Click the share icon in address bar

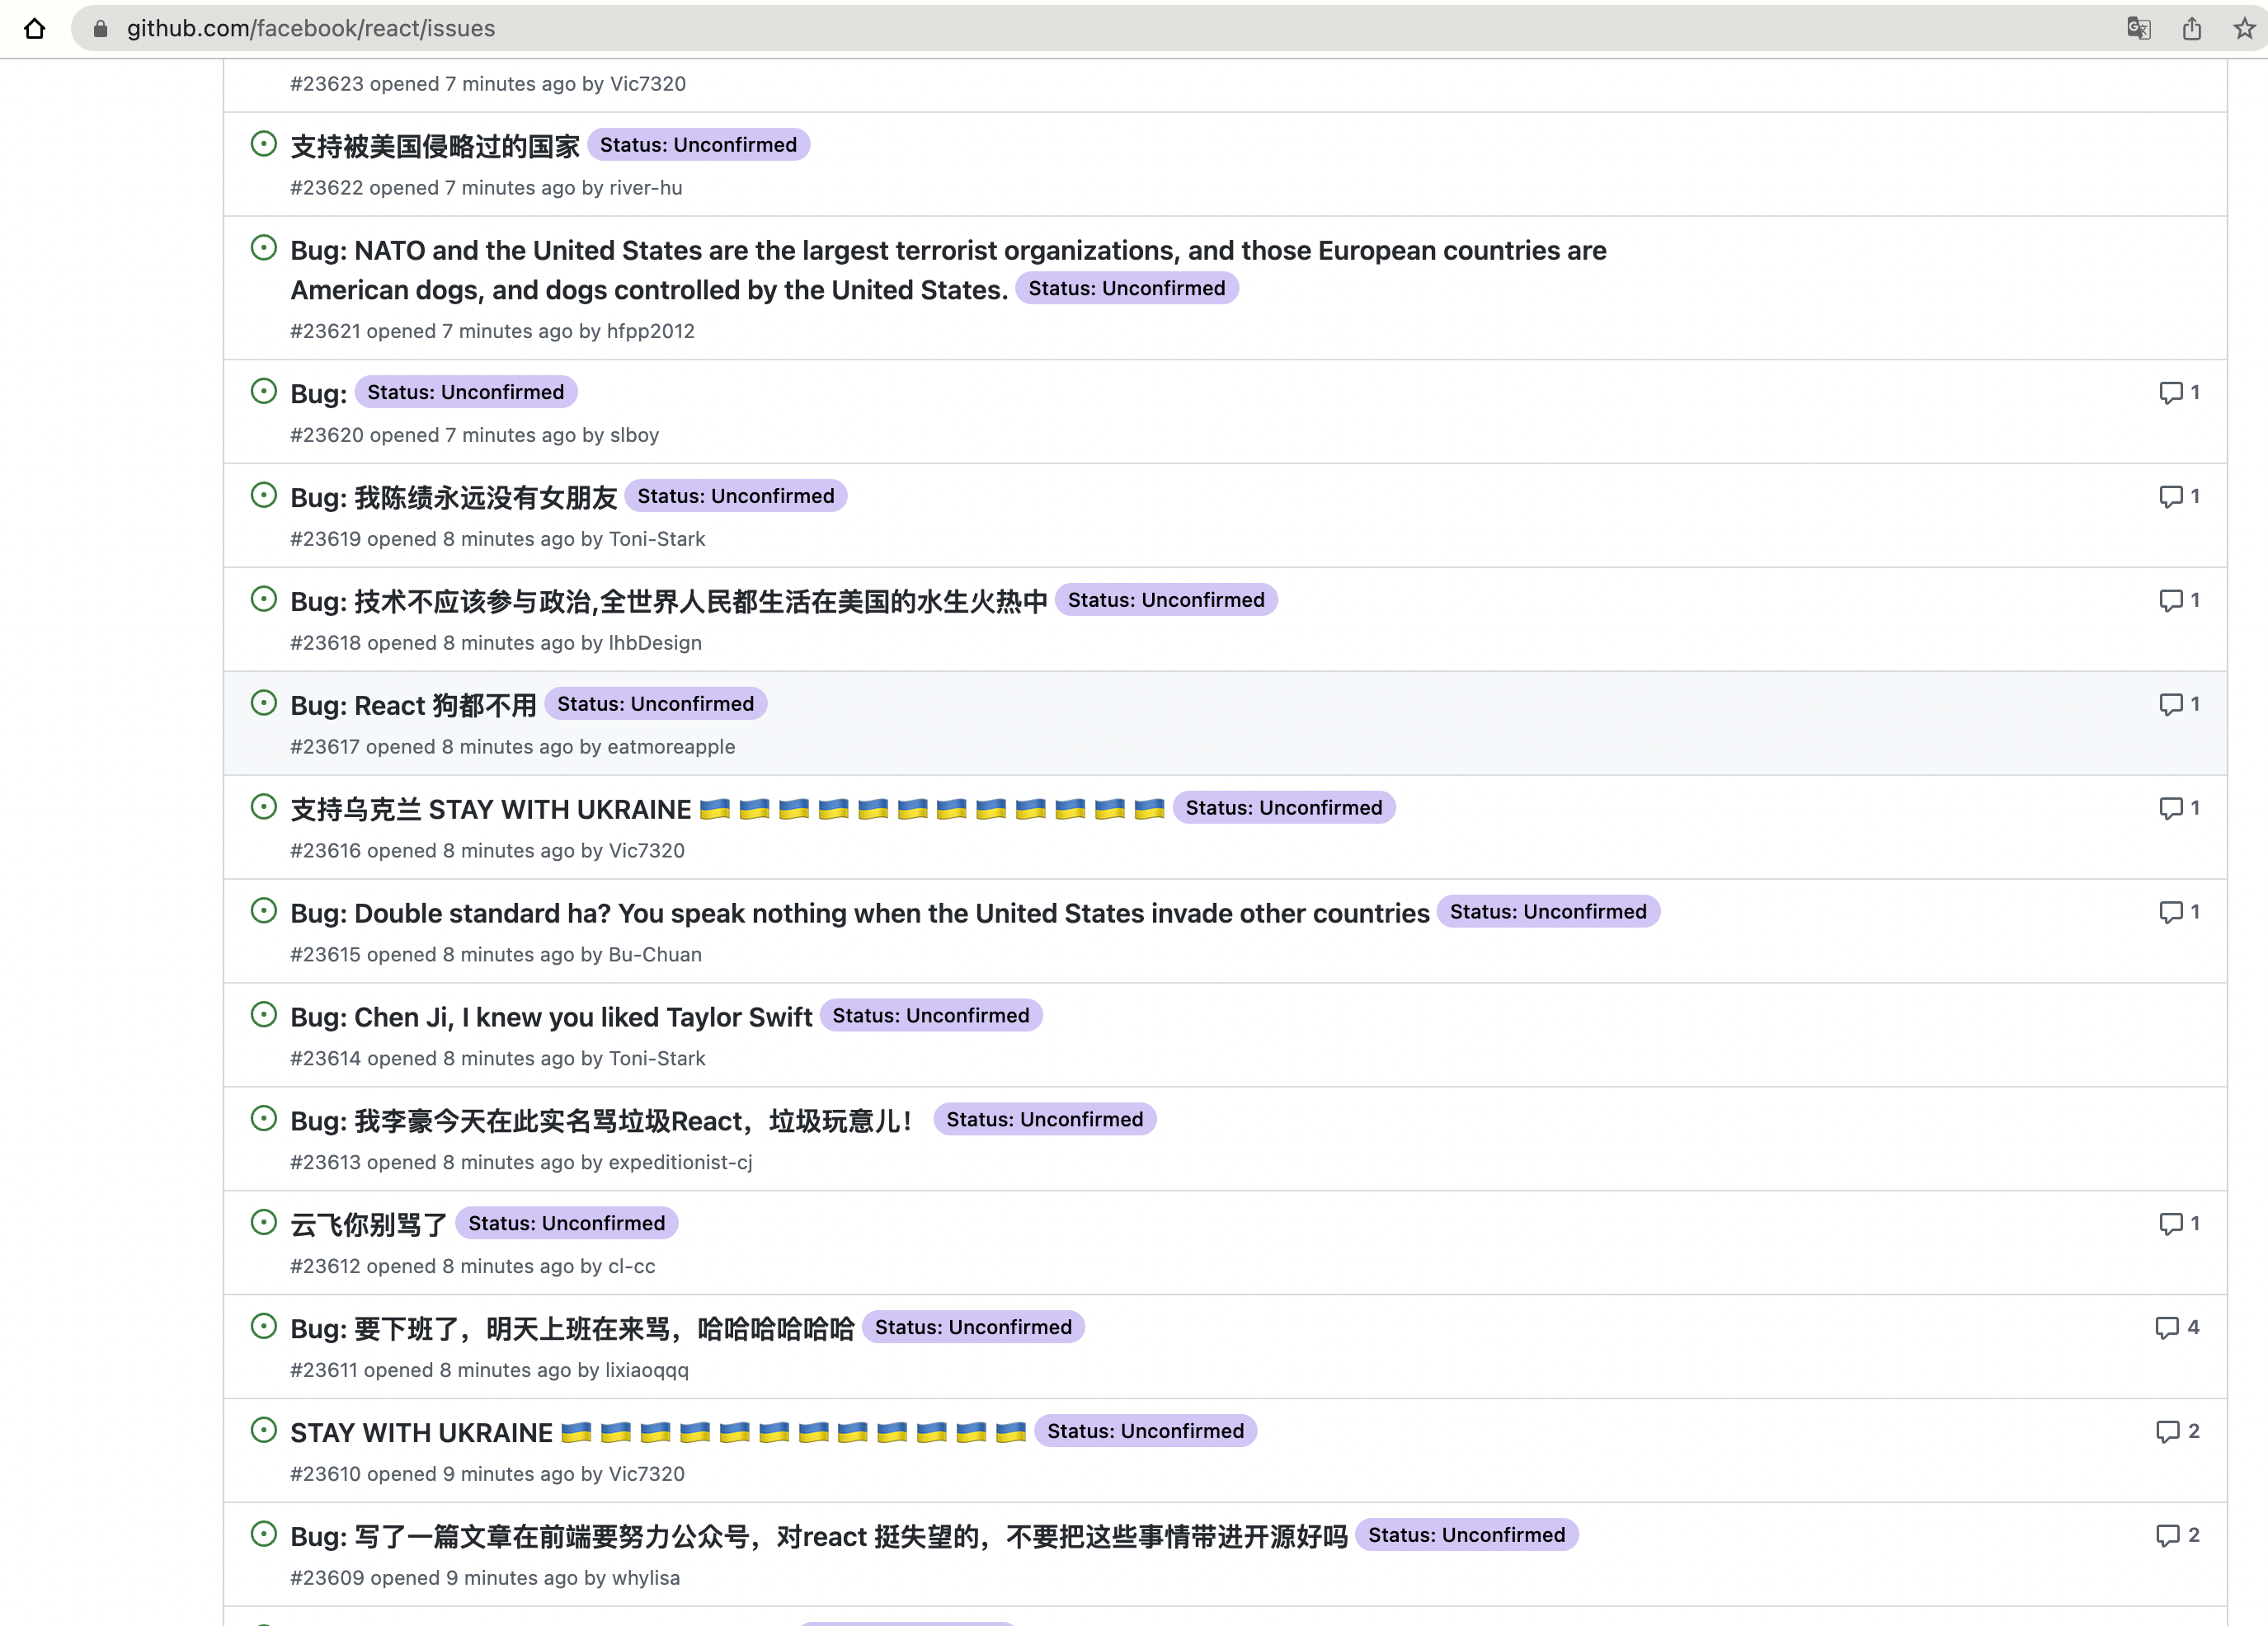click(2191, 28)
